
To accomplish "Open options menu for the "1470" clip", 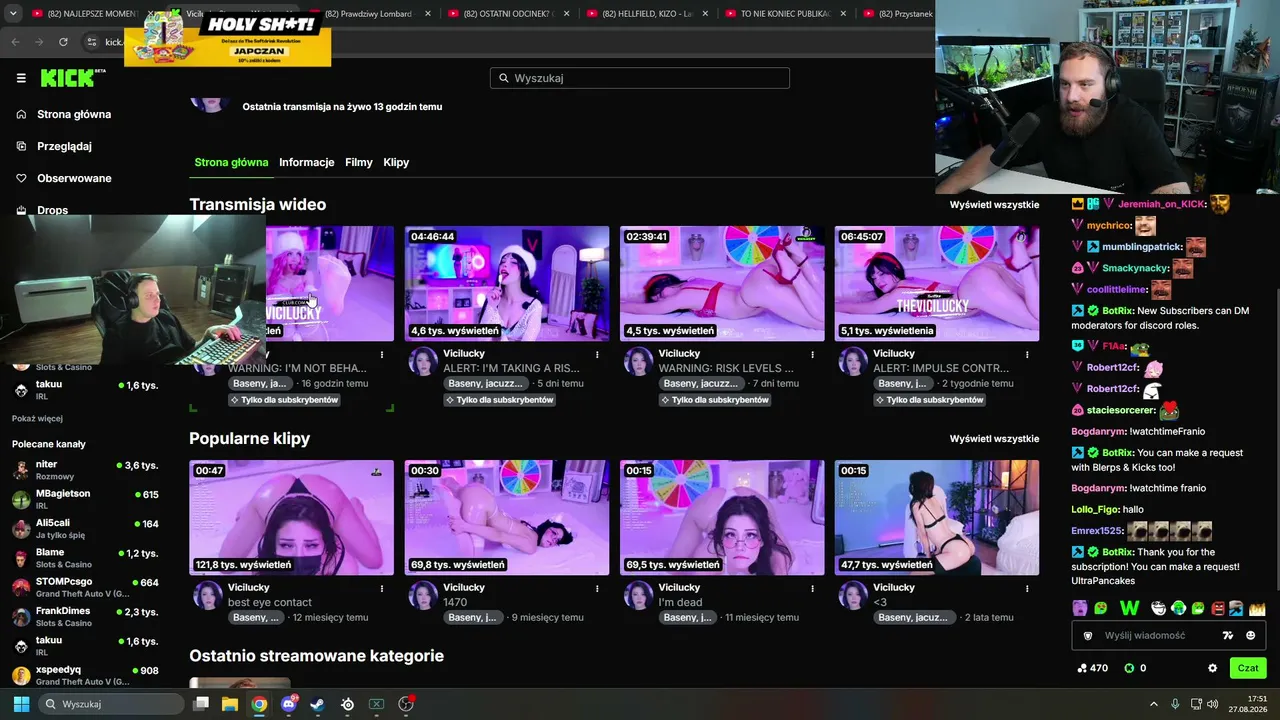I will tap(597, 588).
